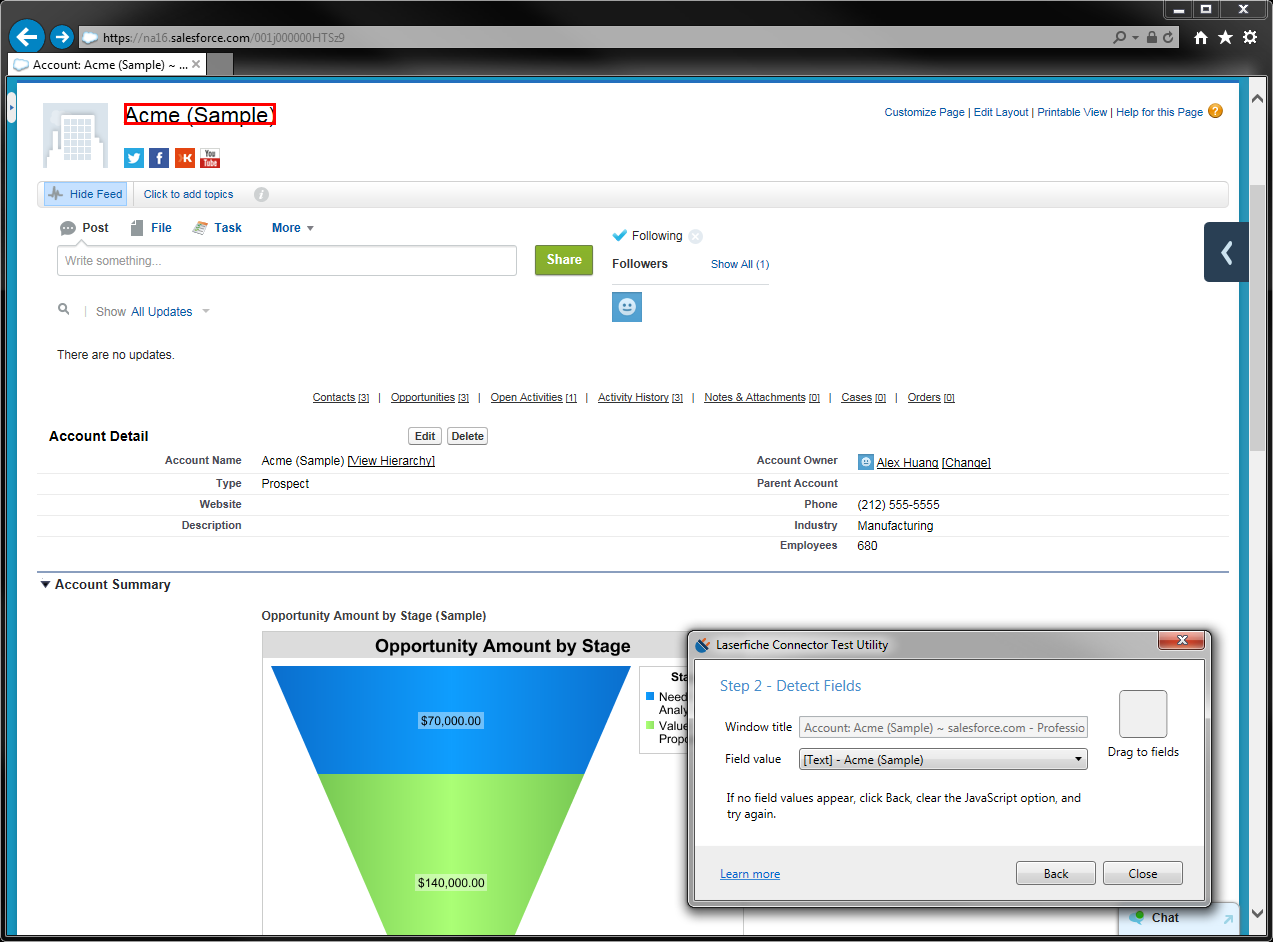
Task: Toggle the Following status checkmark
Action: (619, 236)
